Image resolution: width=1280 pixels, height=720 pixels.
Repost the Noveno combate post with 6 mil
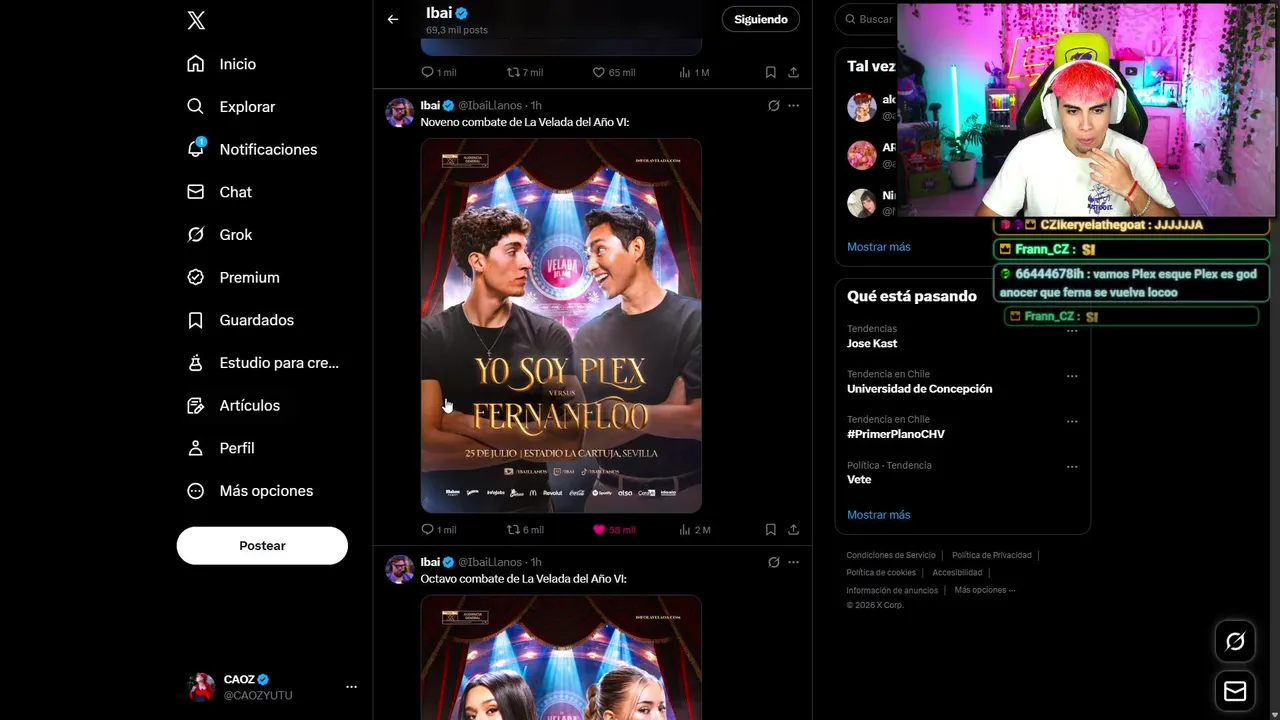click(x=525, y=530)
